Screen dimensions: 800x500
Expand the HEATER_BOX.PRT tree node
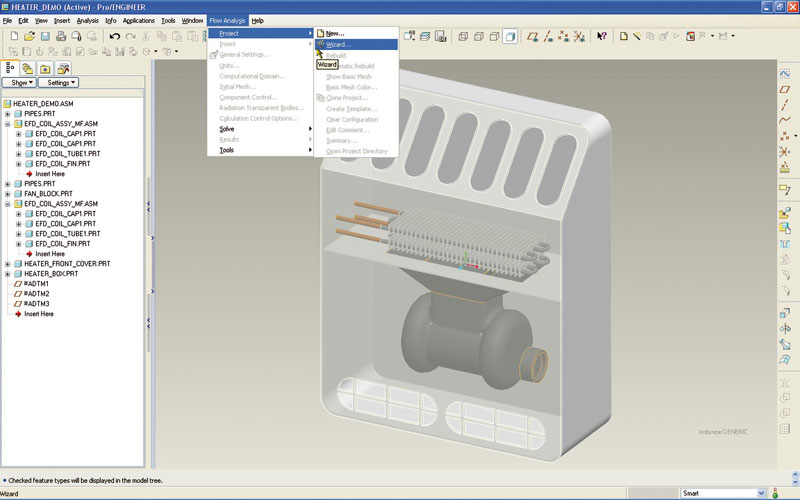coord(7,274)
